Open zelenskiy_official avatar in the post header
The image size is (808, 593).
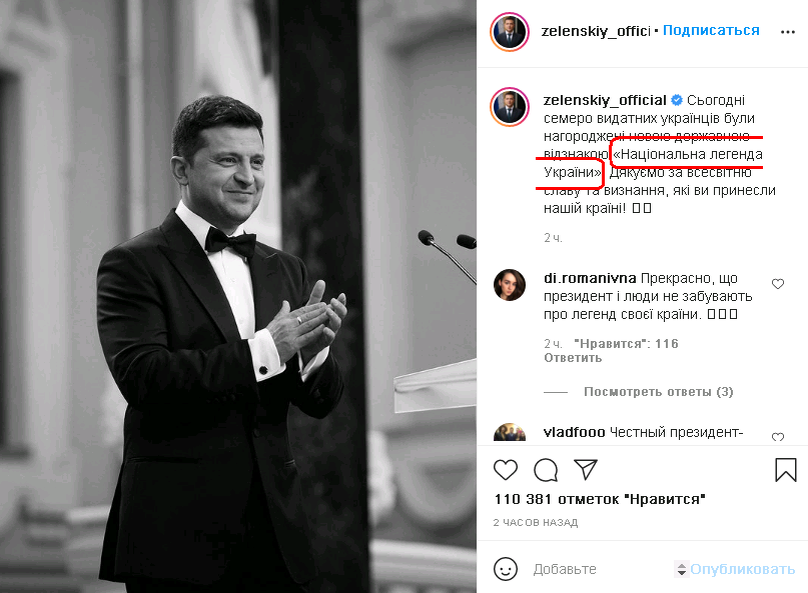509,31
